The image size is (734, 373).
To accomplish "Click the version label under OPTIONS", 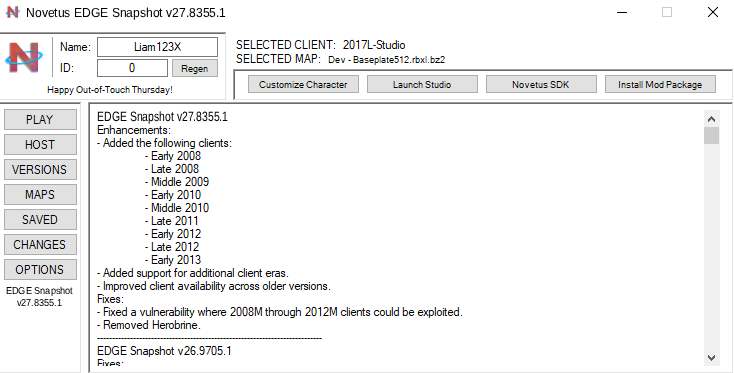I will [x=39, y=297].
